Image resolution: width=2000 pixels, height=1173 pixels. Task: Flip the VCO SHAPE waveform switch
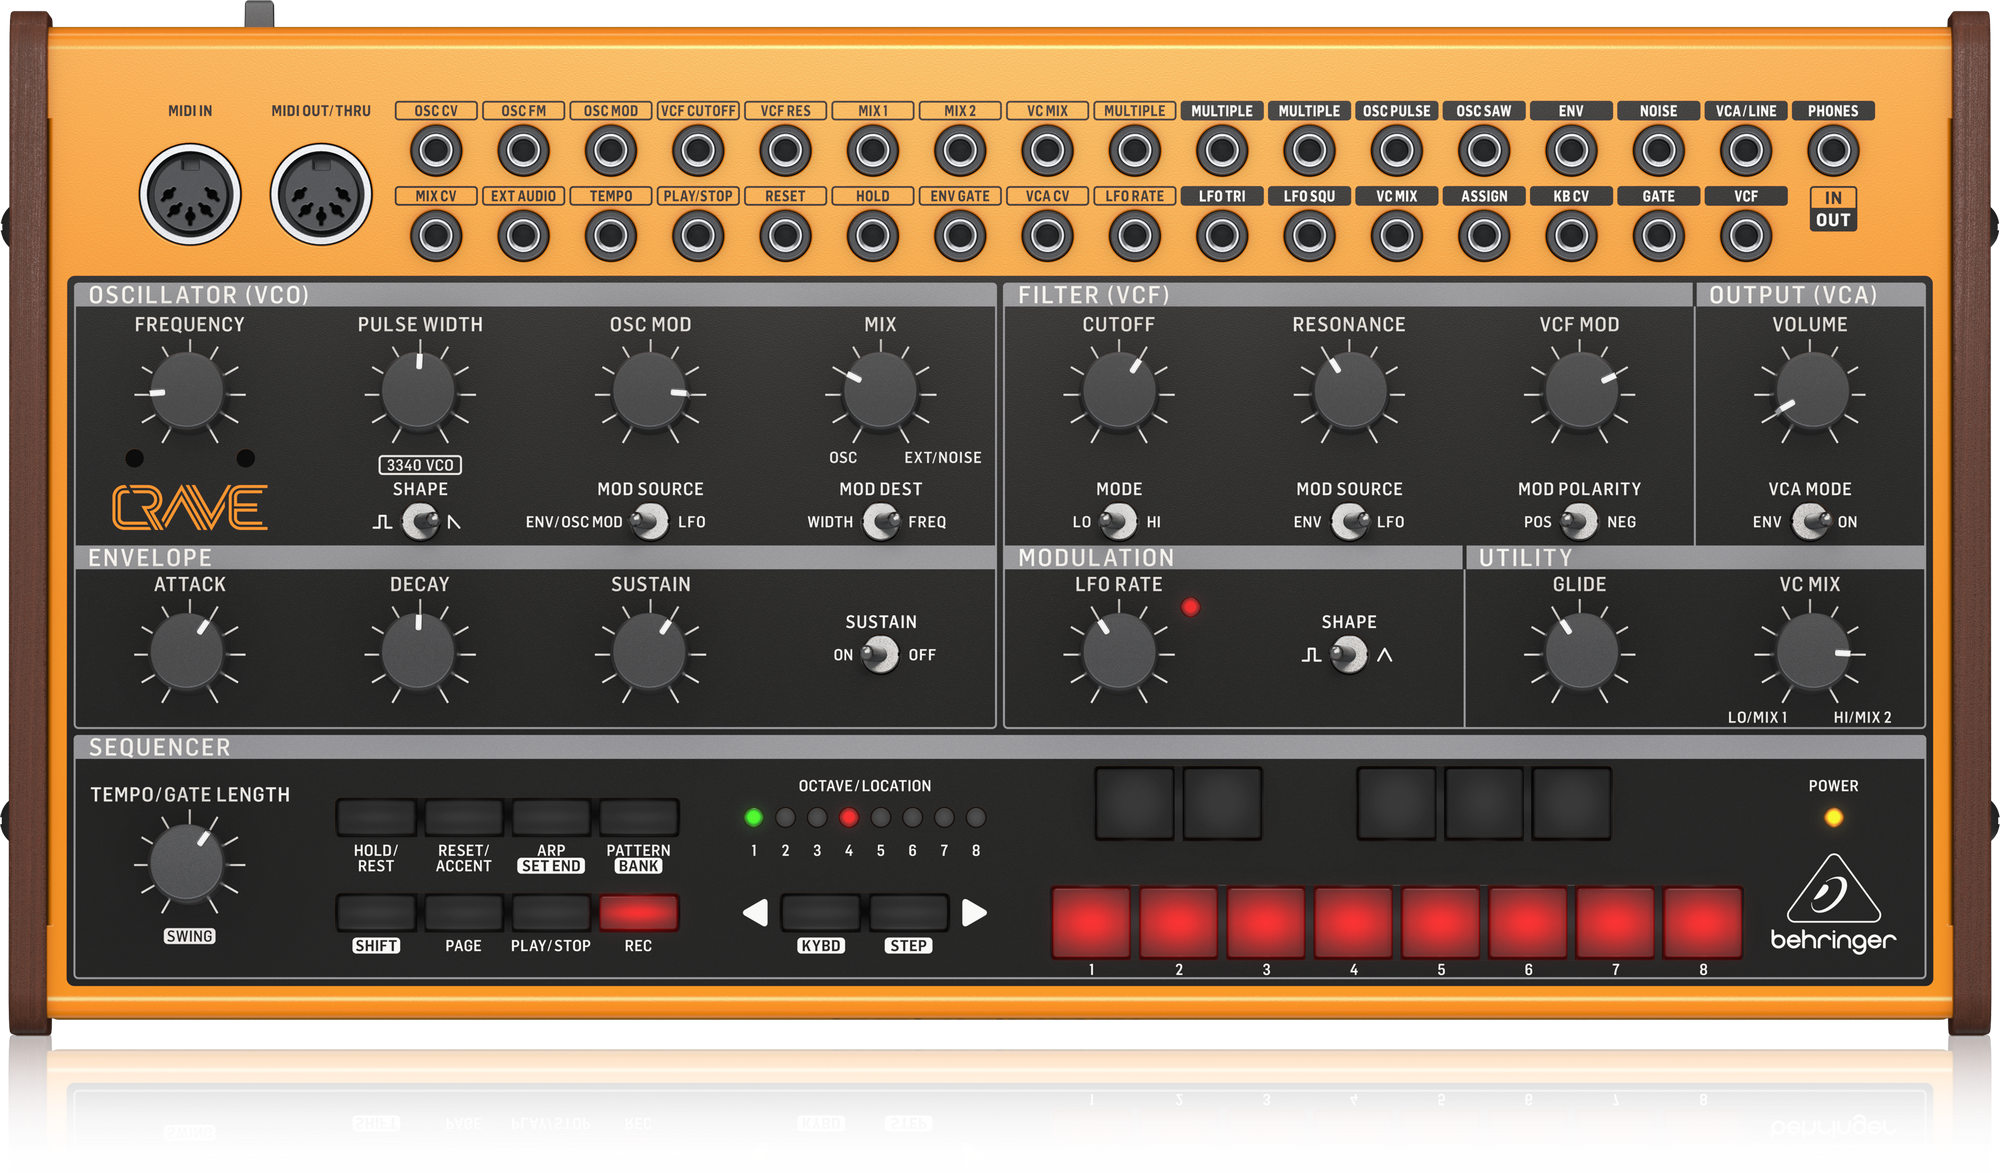coord(421,522)
